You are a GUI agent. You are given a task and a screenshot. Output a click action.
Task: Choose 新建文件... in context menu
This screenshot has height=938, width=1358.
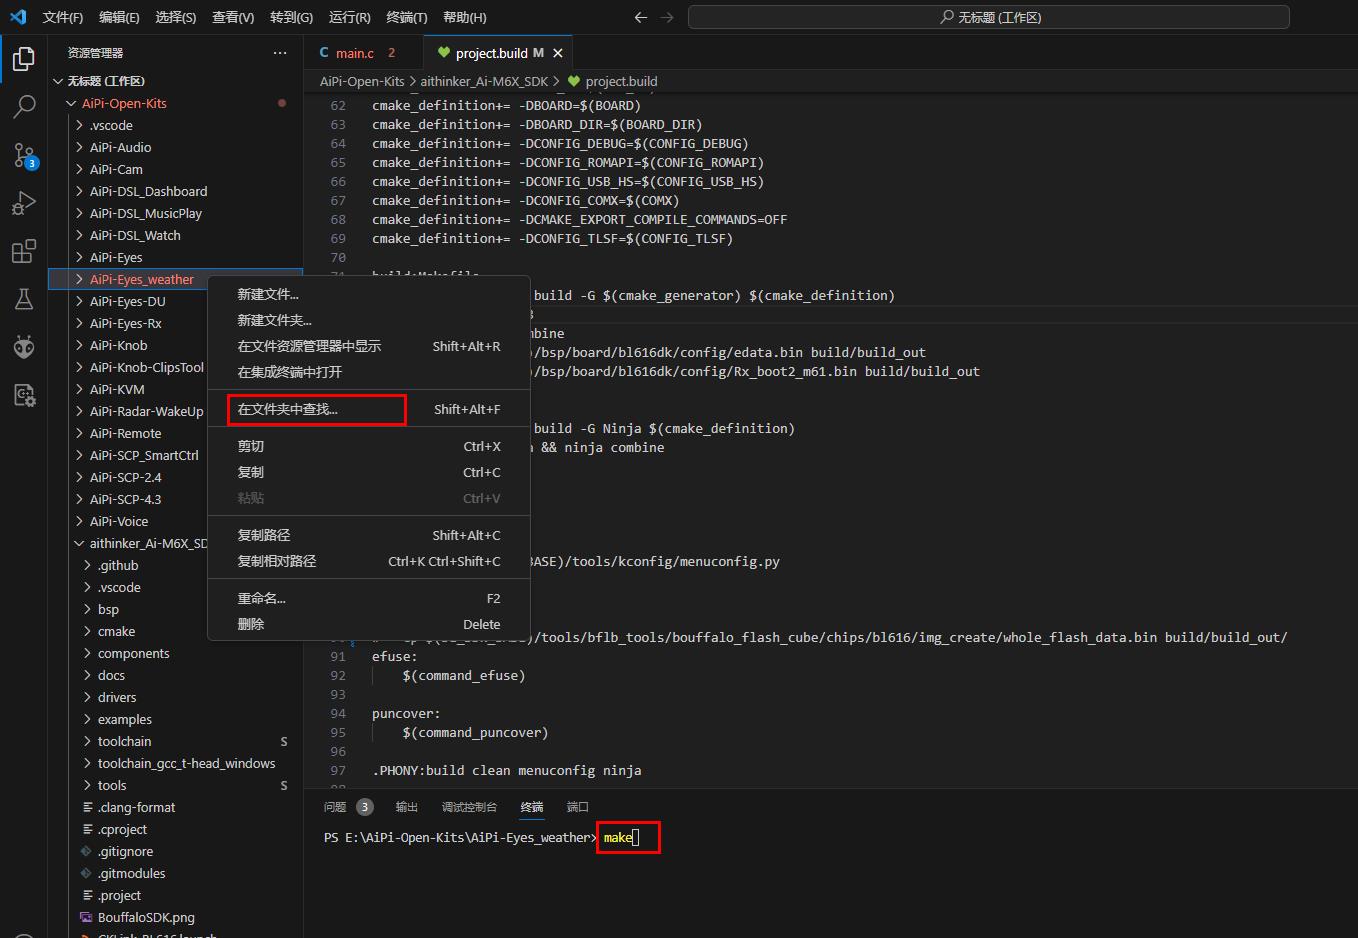(368, 294)
